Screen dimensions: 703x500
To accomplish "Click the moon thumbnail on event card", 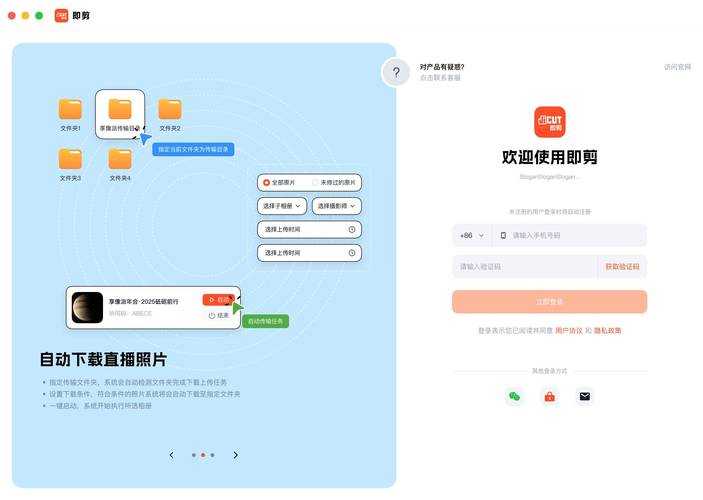I will pyautogui.click(x=87, y=308).
